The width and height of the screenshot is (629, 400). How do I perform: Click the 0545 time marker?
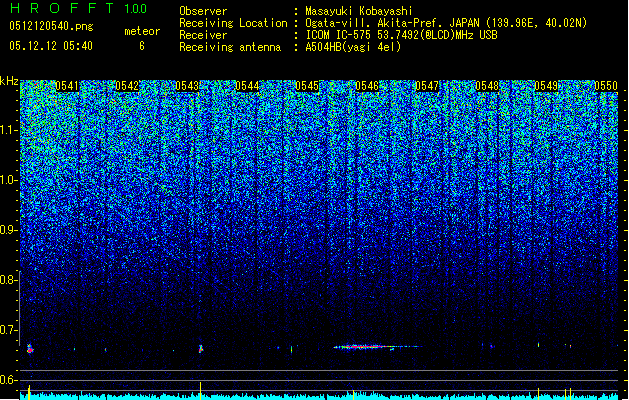point(307,86)
